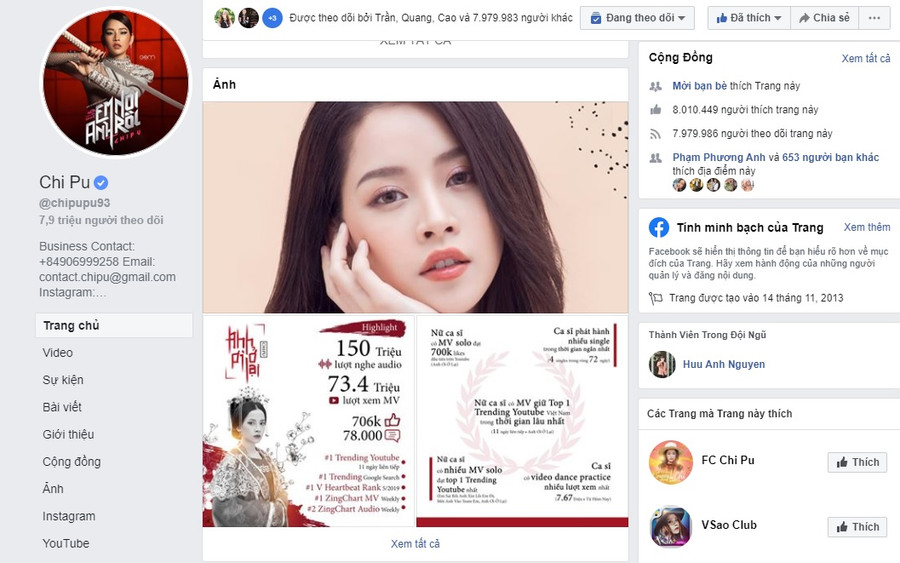Click the +3 followers circle icon
The width and height of the screenshot is (900, 563).
(272, 18)
